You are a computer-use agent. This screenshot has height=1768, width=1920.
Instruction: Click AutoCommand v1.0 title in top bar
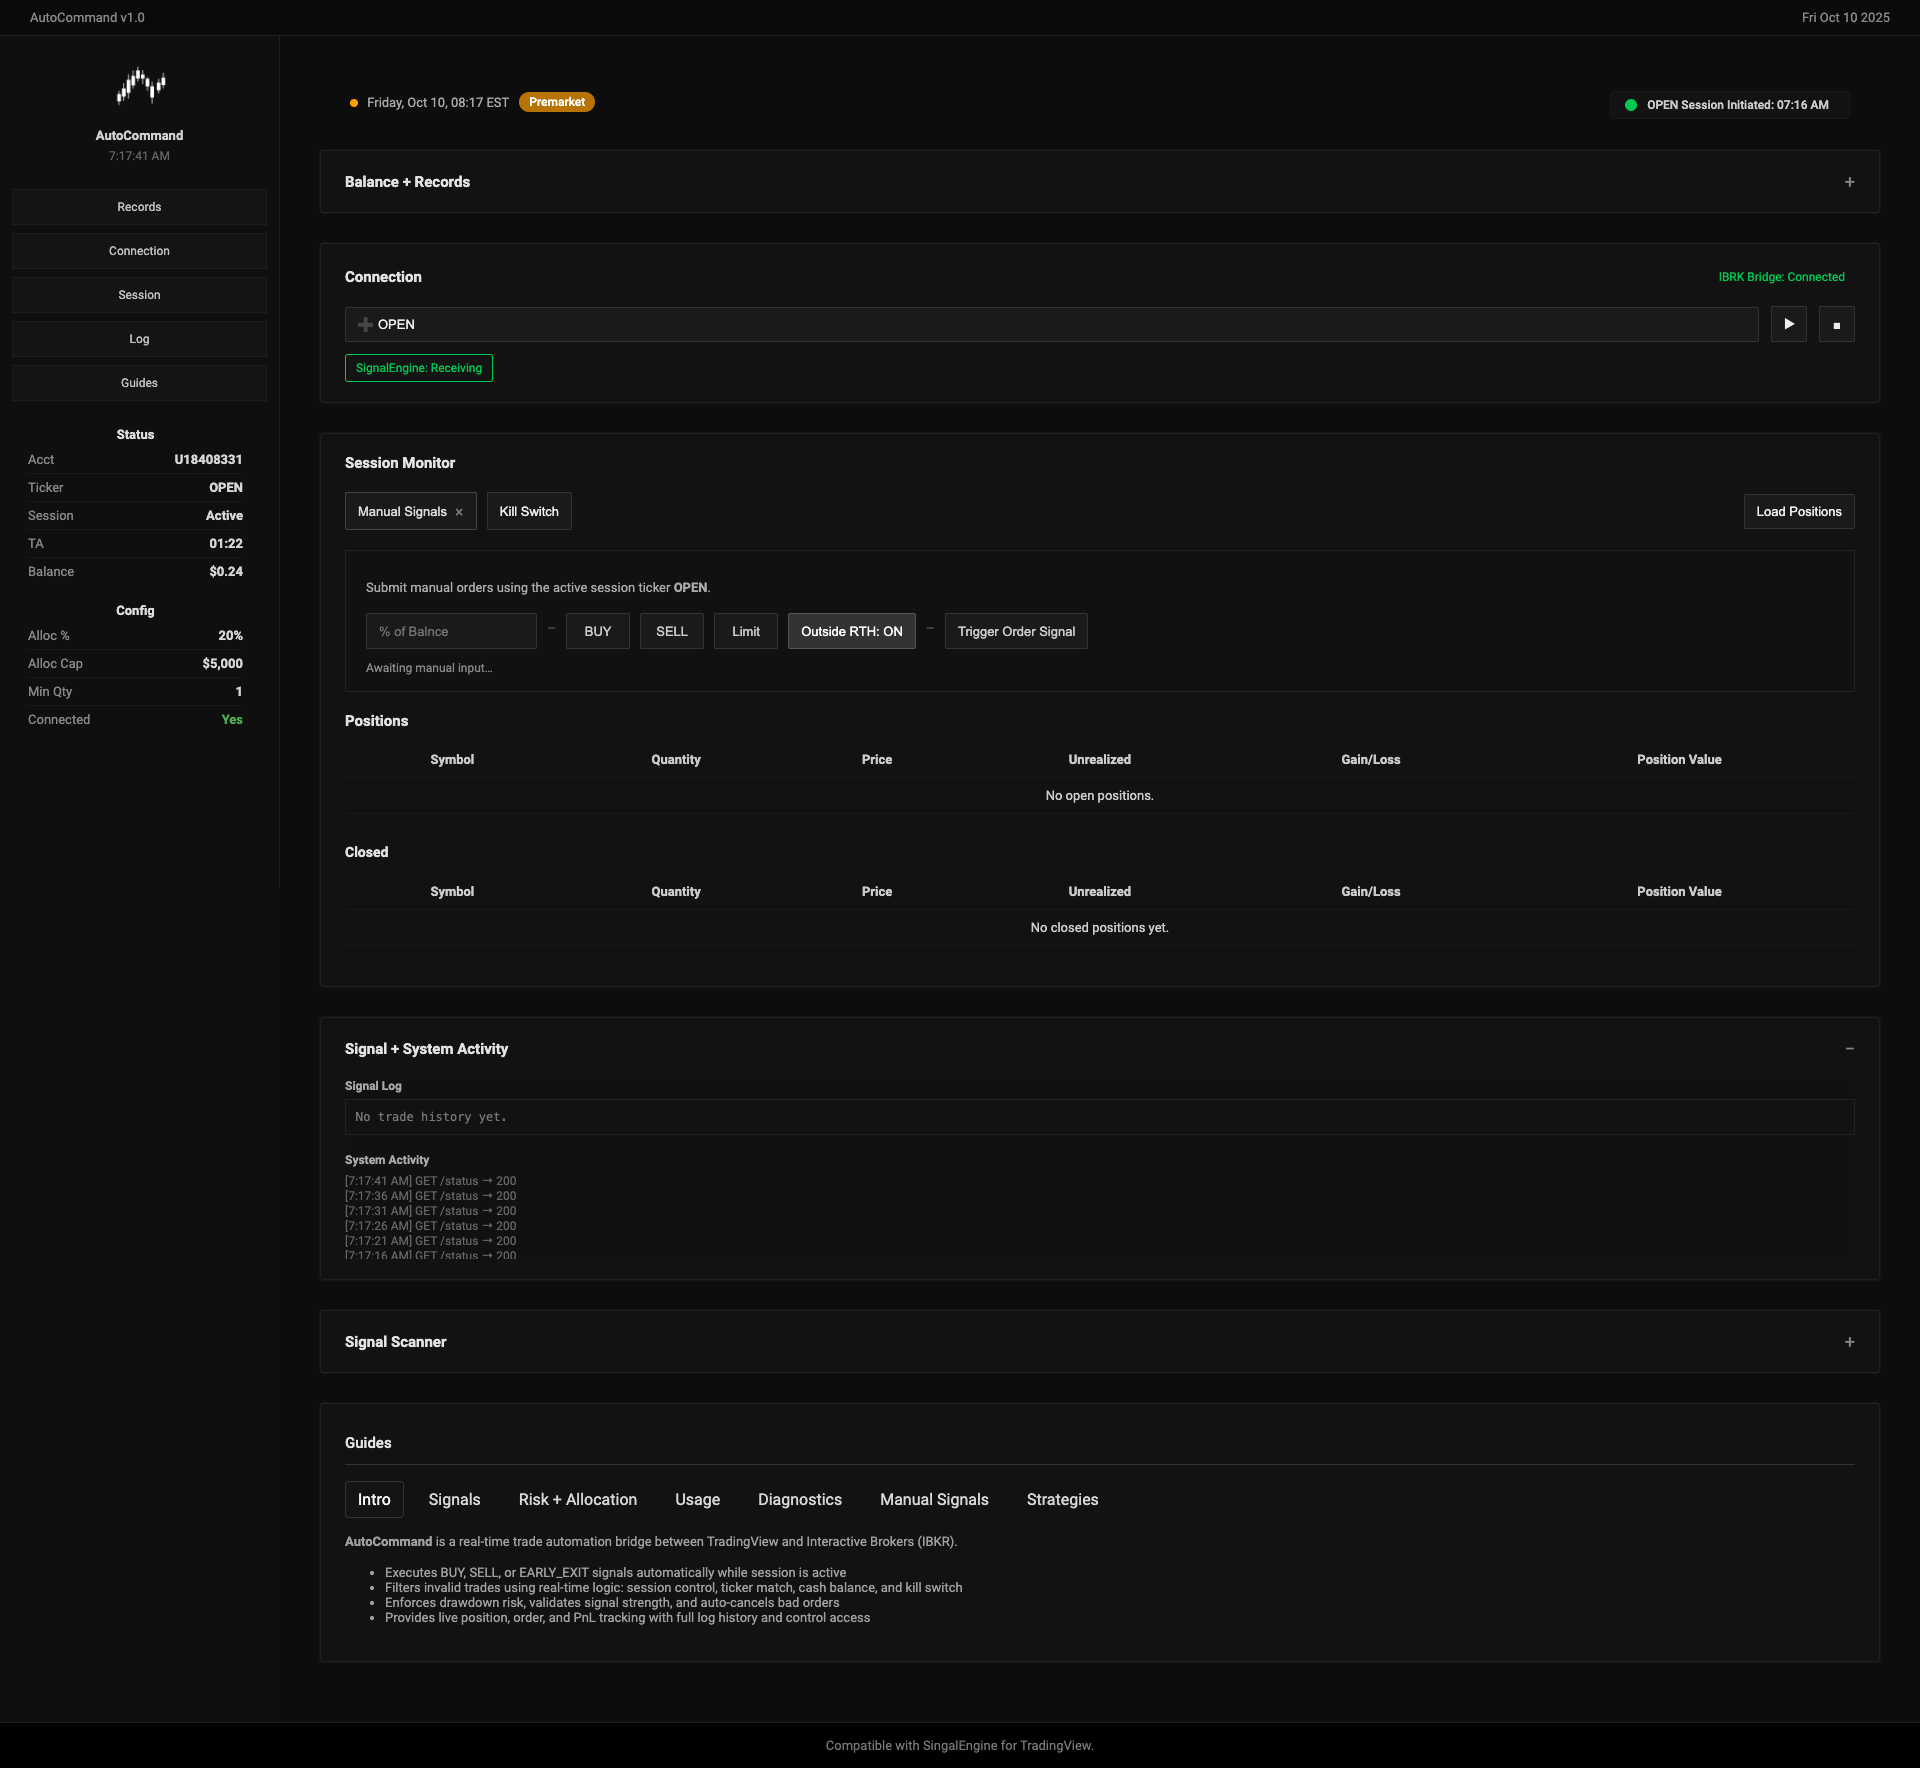tap(87, 18)
